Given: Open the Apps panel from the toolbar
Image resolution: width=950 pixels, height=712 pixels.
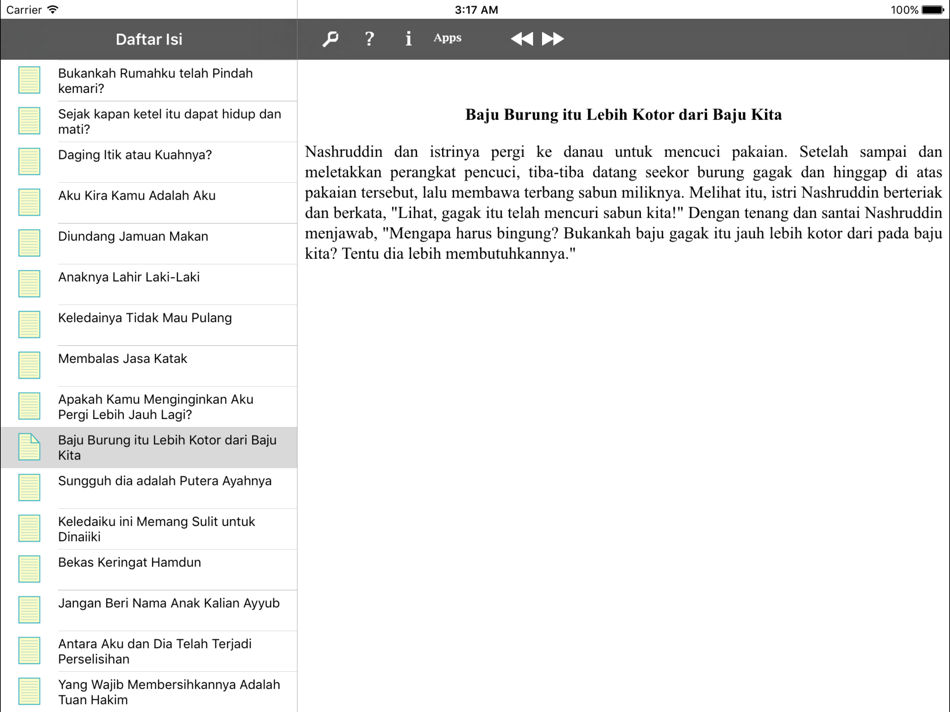Looking at the screenshot, I should (447, 38).
